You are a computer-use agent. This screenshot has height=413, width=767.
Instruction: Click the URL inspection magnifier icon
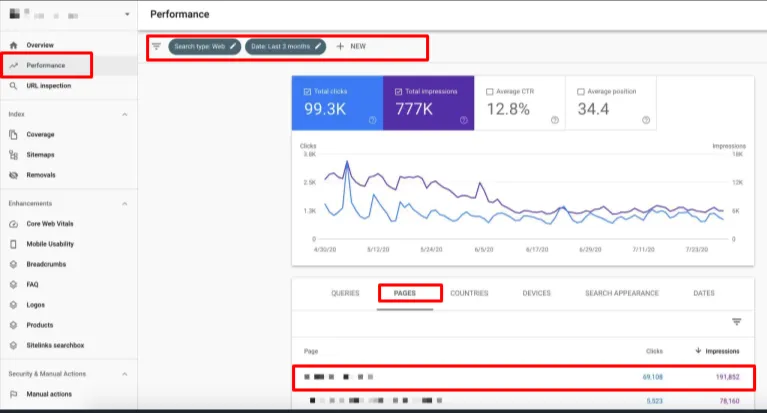pos(14,86)
